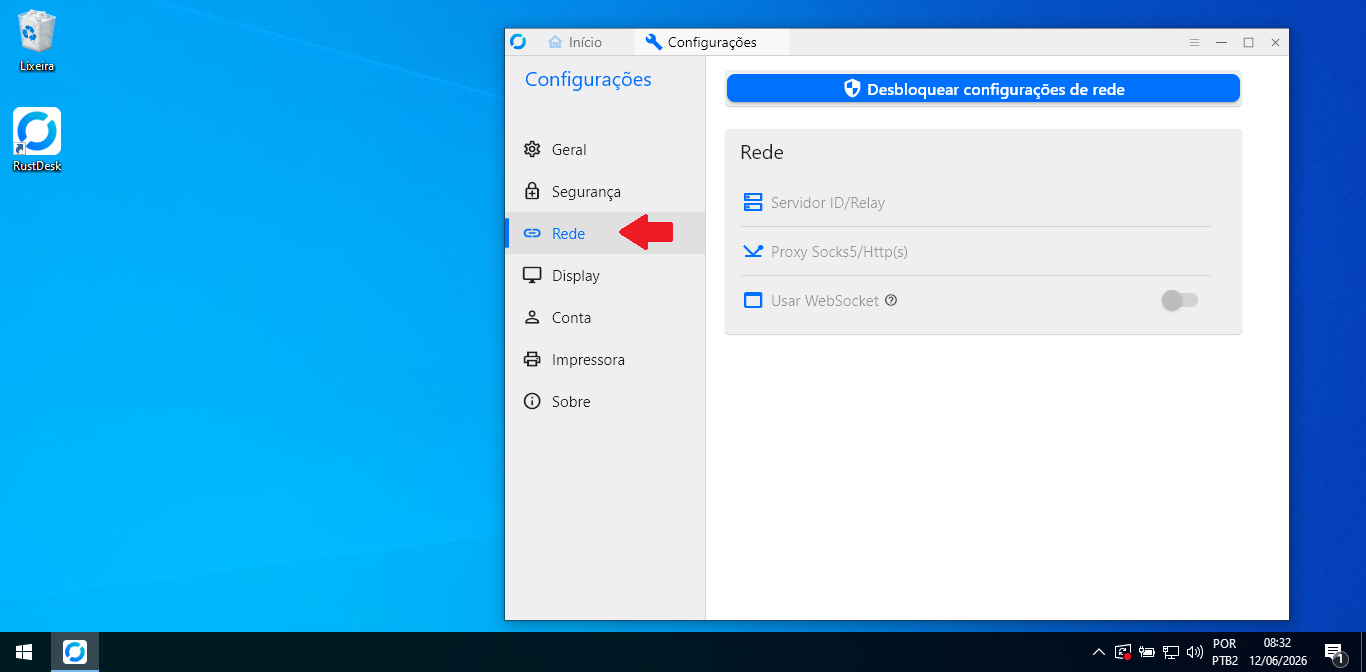Close the RustDesk window
This screenshot has width=1366, height=672.
click(x=1275, y=42)
